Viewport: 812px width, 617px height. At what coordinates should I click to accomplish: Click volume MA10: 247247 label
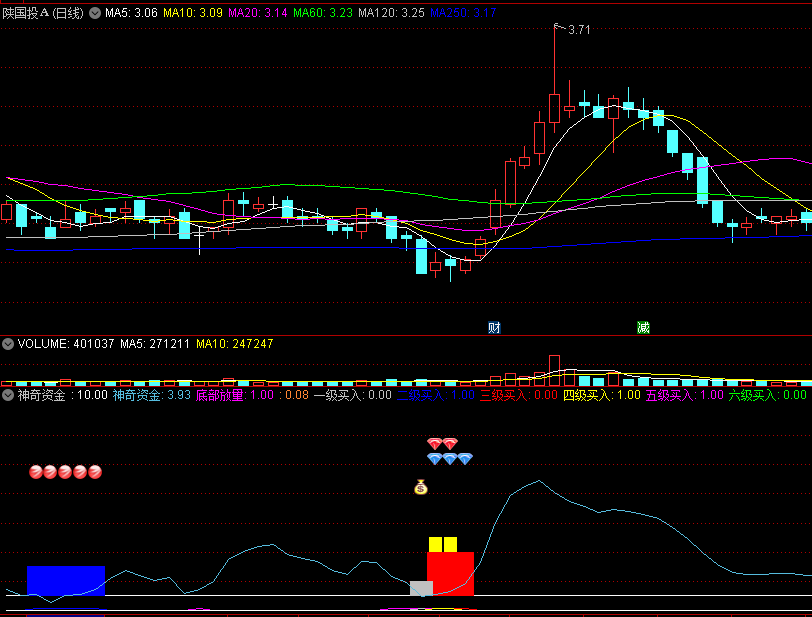(235, 344)
